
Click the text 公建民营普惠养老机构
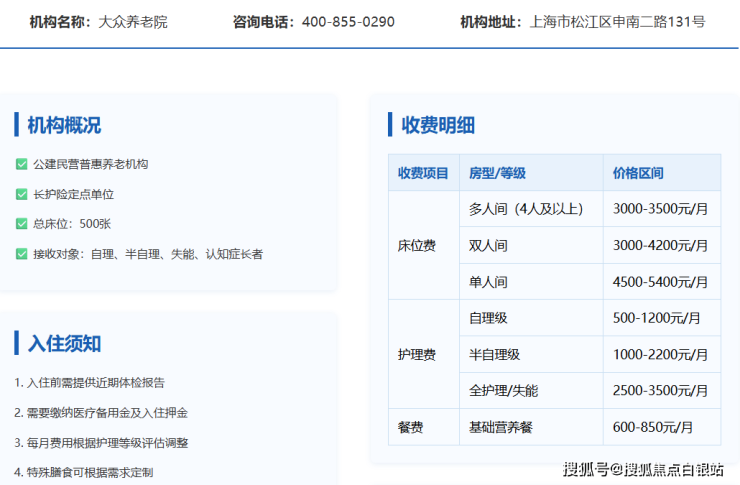pyautogui.click(x=91, y=164)
